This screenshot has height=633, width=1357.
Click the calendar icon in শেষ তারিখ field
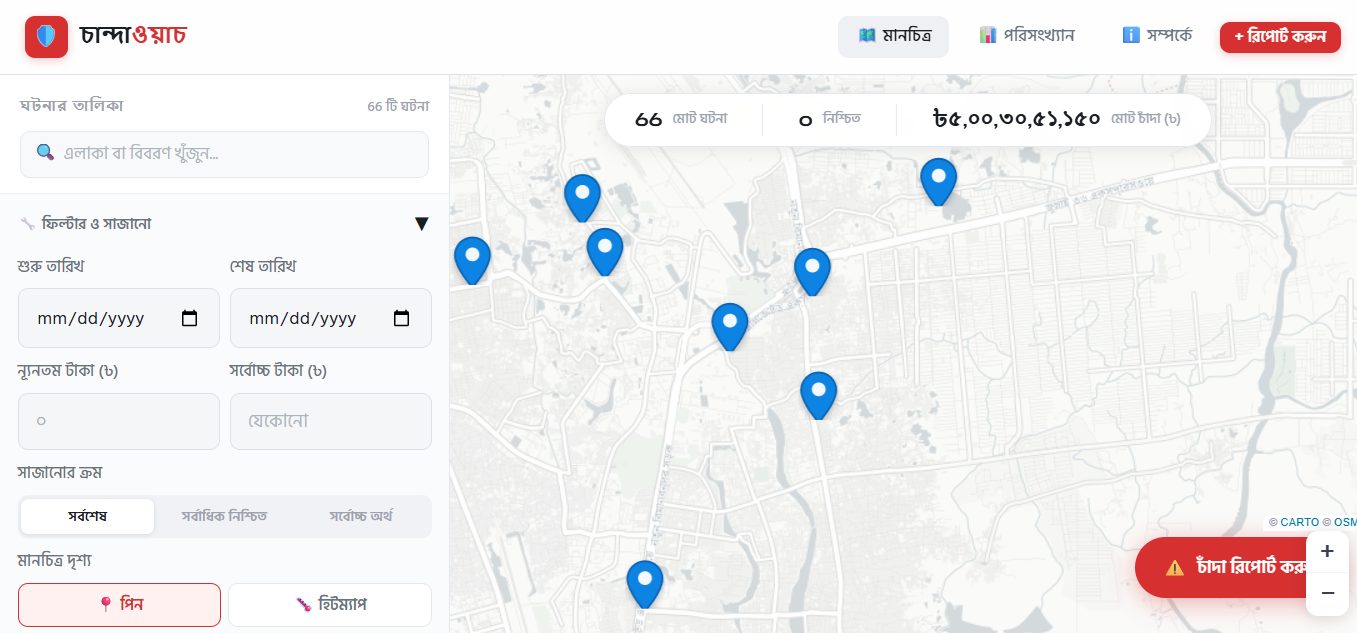coord(401,319)
